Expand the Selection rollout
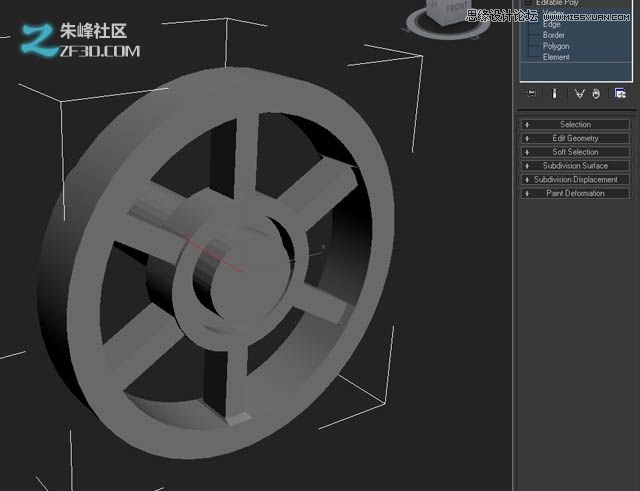This screenshot has width=640, height=491. pos(575,124)
